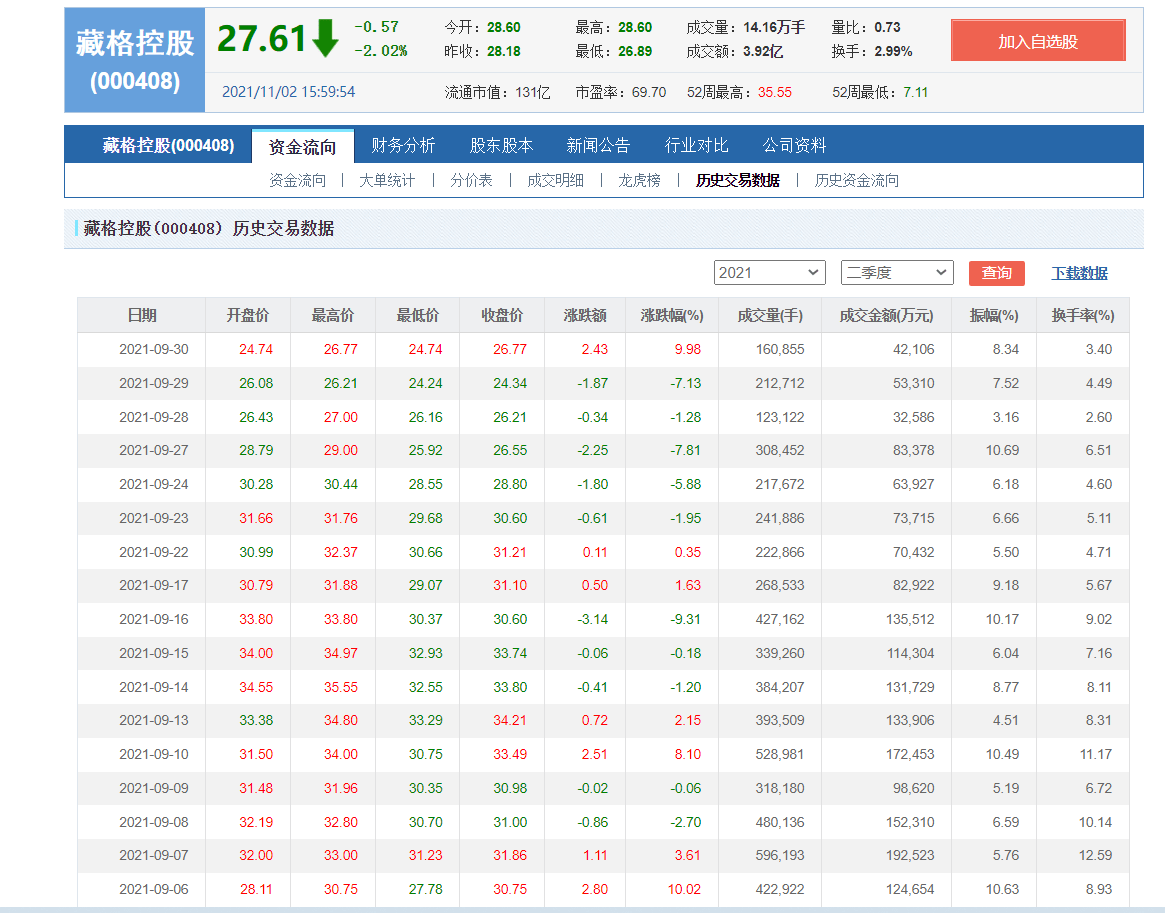Screen dimensions: 1165x913
Task: Open the quarter dropdown showing 二季度
Action: [x=897, y=273]
